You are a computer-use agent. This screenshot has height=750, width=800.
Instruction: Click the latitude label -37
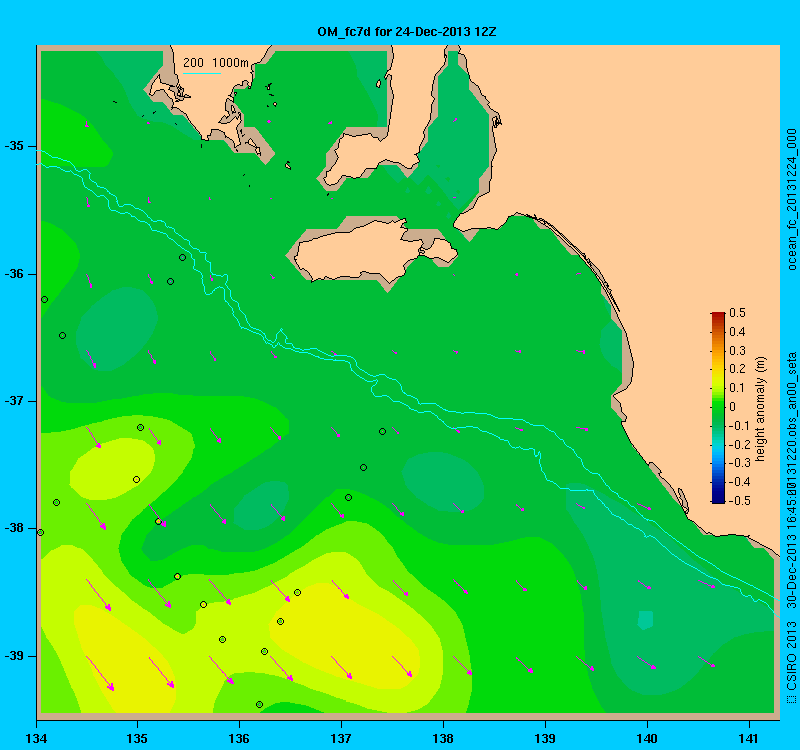(x=14, y=401)
